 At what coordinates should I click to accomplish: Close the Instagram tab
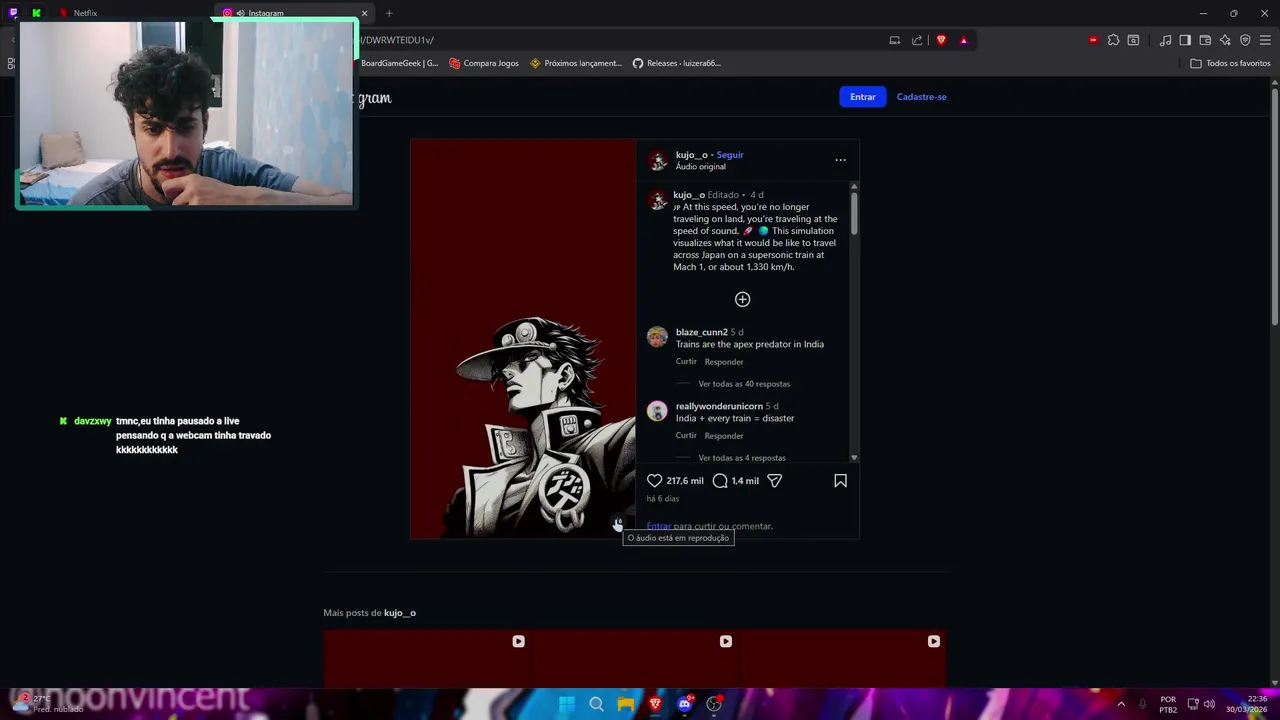pyautogui.click(x=364, y=13)
